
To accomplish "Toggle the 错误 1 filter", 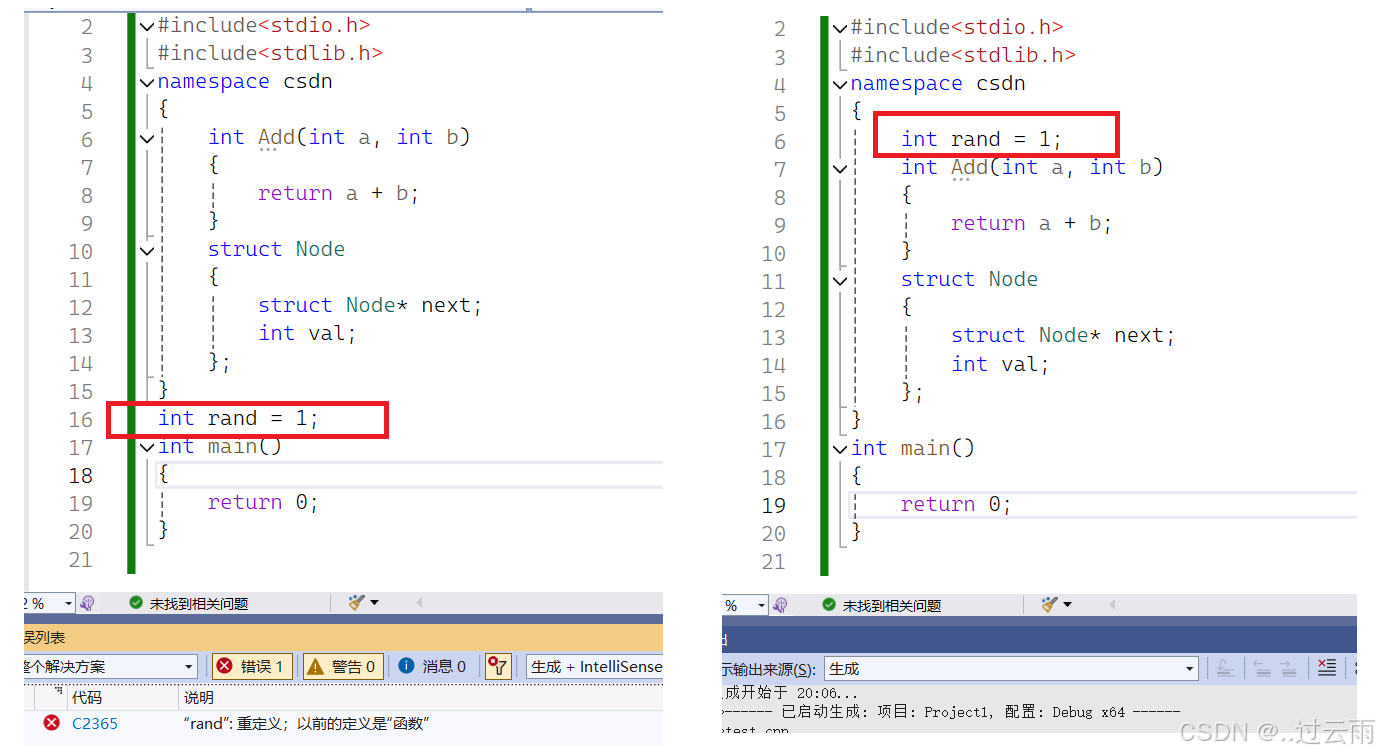I will coord(252,665).
